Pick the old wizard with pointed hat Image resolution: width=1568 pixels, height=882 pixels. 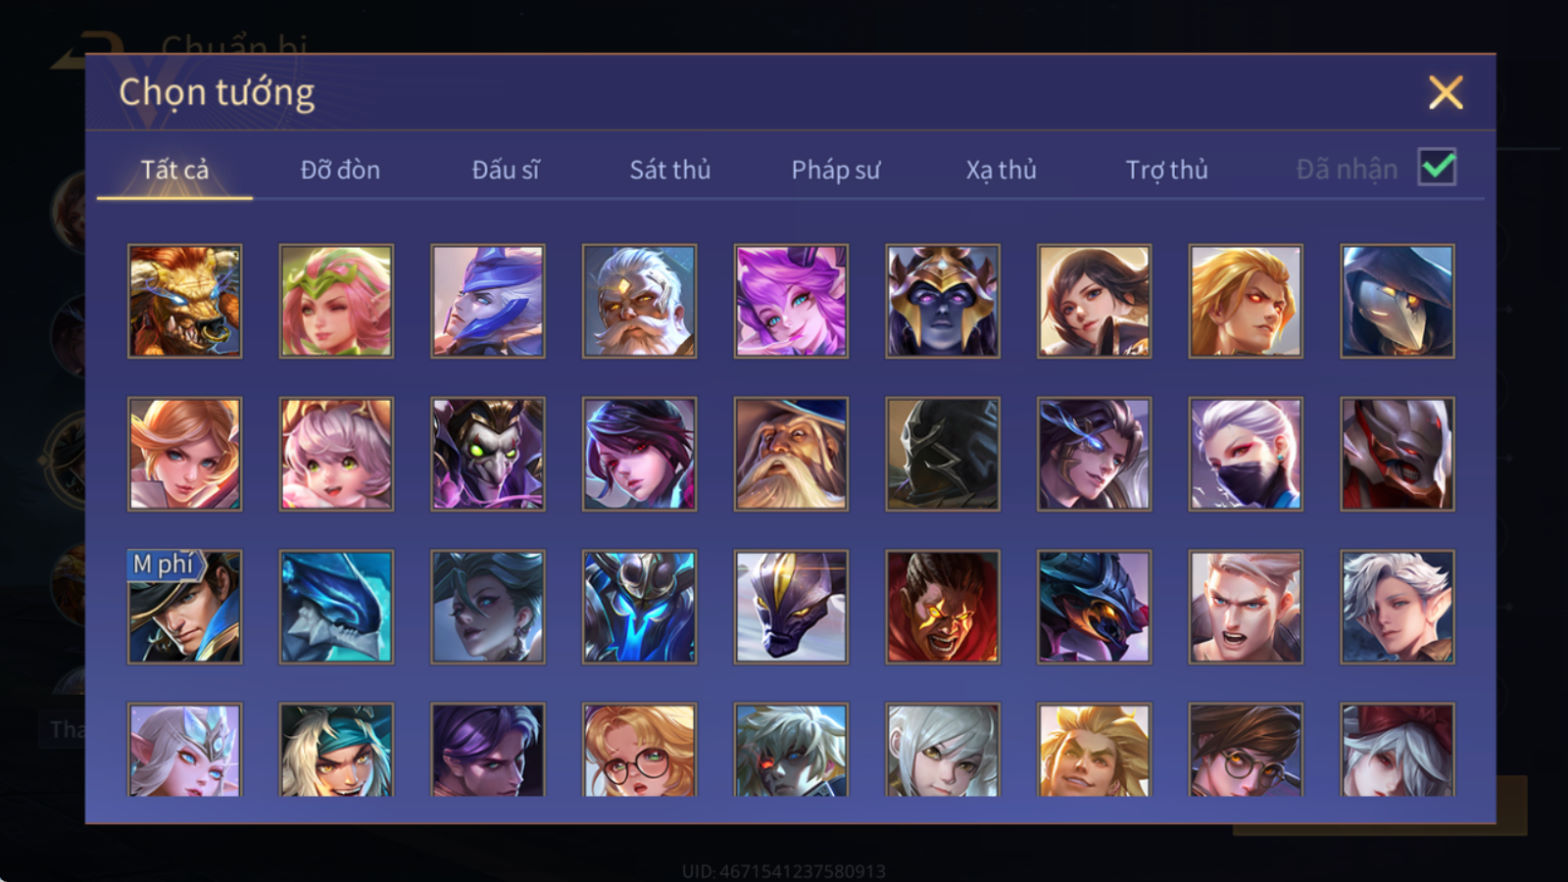click(x=791, y=454)
